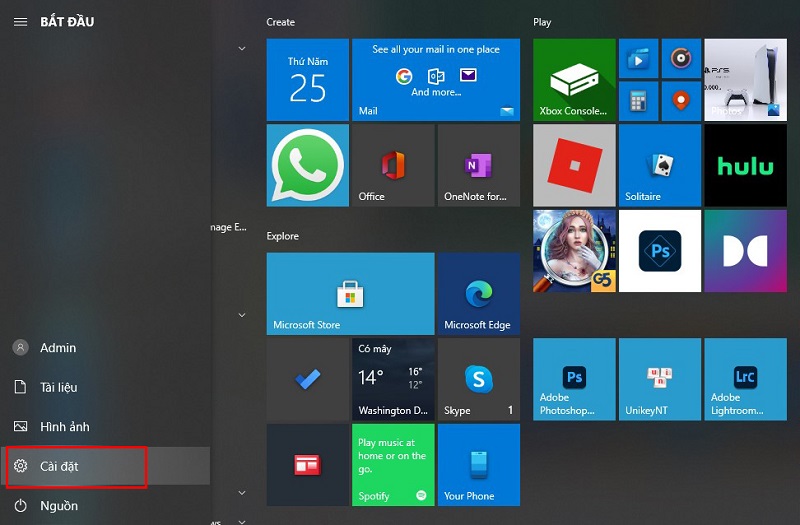Screen dimensions: 800x525
Task: Open the Microsoft Store tile
Action: click(x=351, y=294)
